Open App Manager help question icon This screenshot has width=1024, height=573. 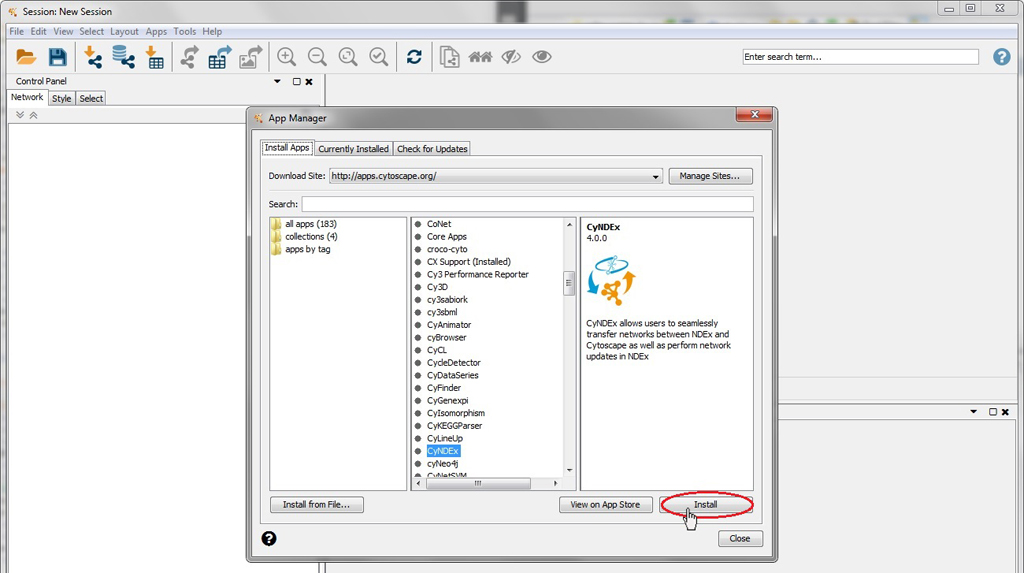(x=269, y=538)
